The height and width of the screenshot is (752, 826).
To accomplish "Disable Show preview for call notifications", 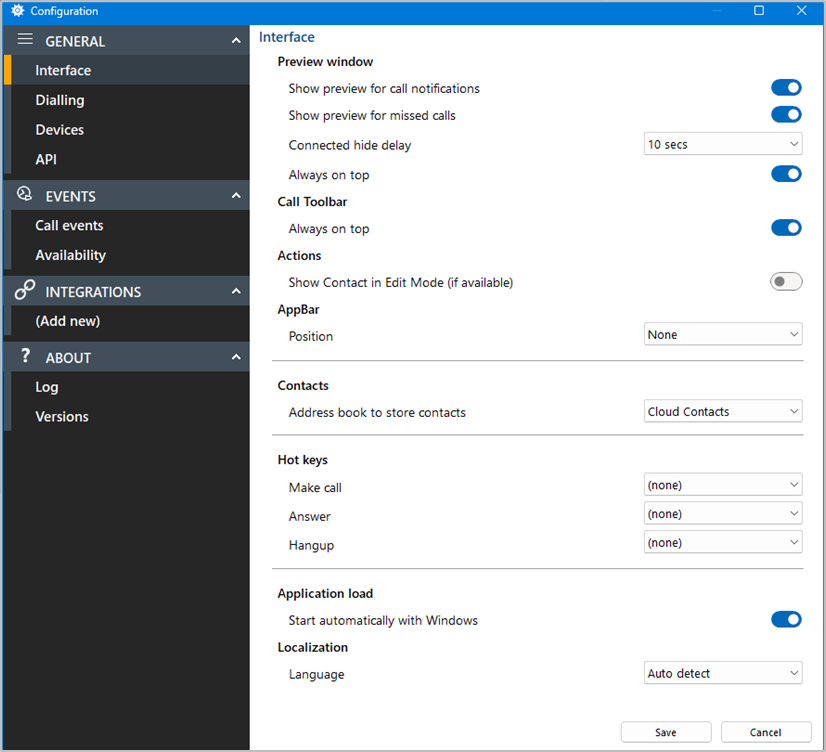I will (x=786, y=88).
